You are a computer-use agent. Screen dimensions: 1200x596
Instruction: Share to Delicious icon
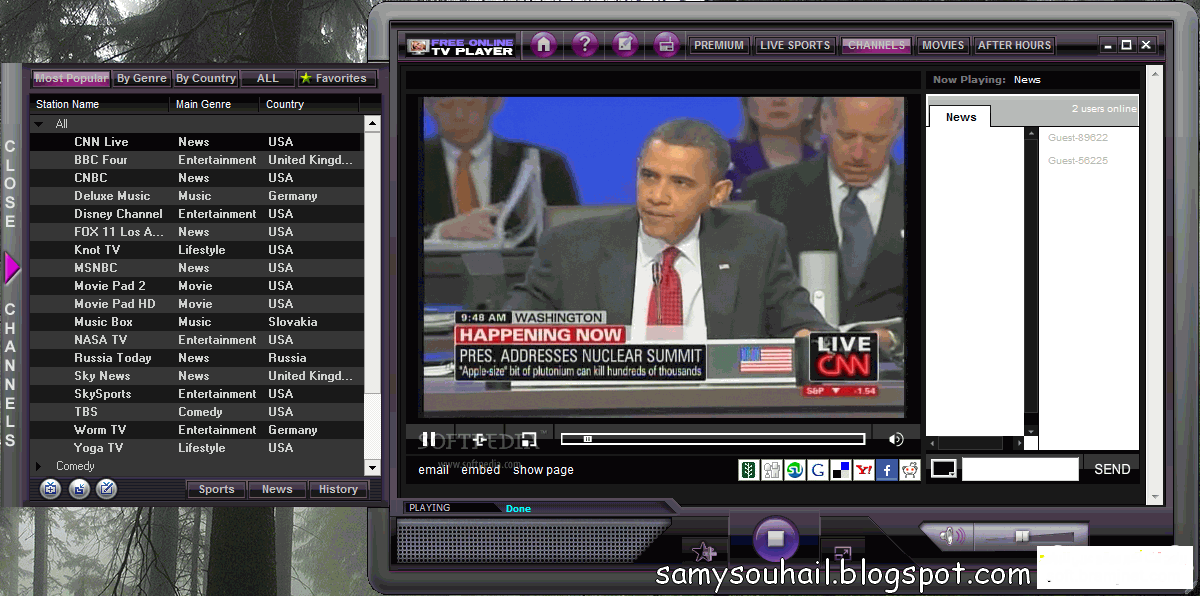tap(840, 470)
